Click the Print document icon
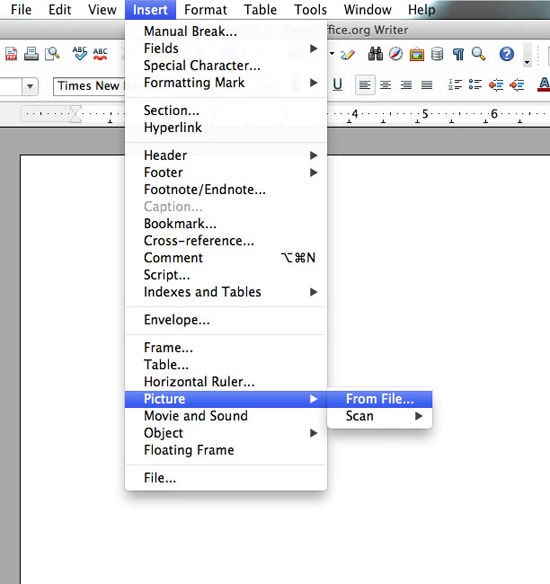Screen dimensions: 550x584 (x=31, y=54)
